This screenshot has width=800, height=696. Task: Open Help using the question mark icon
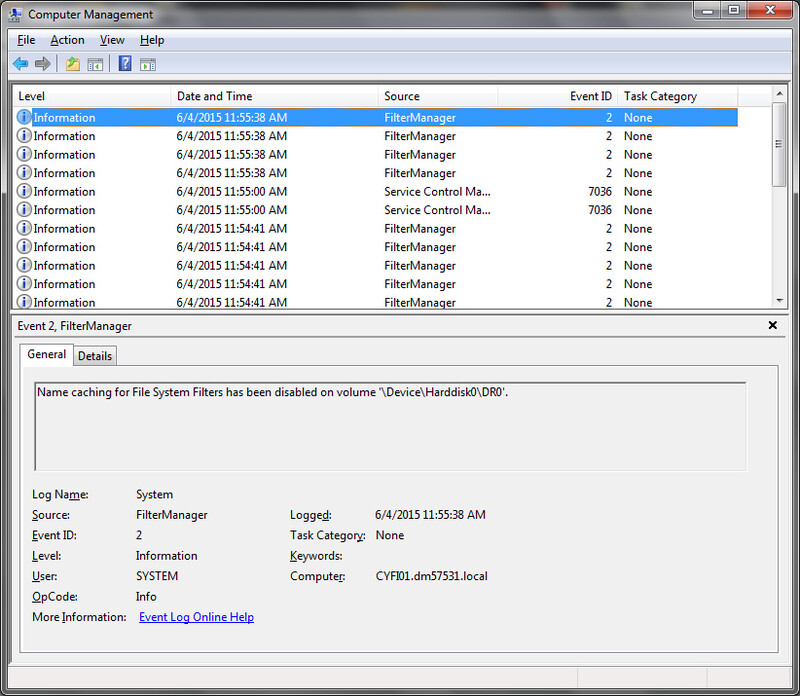[x=122, y=63]
